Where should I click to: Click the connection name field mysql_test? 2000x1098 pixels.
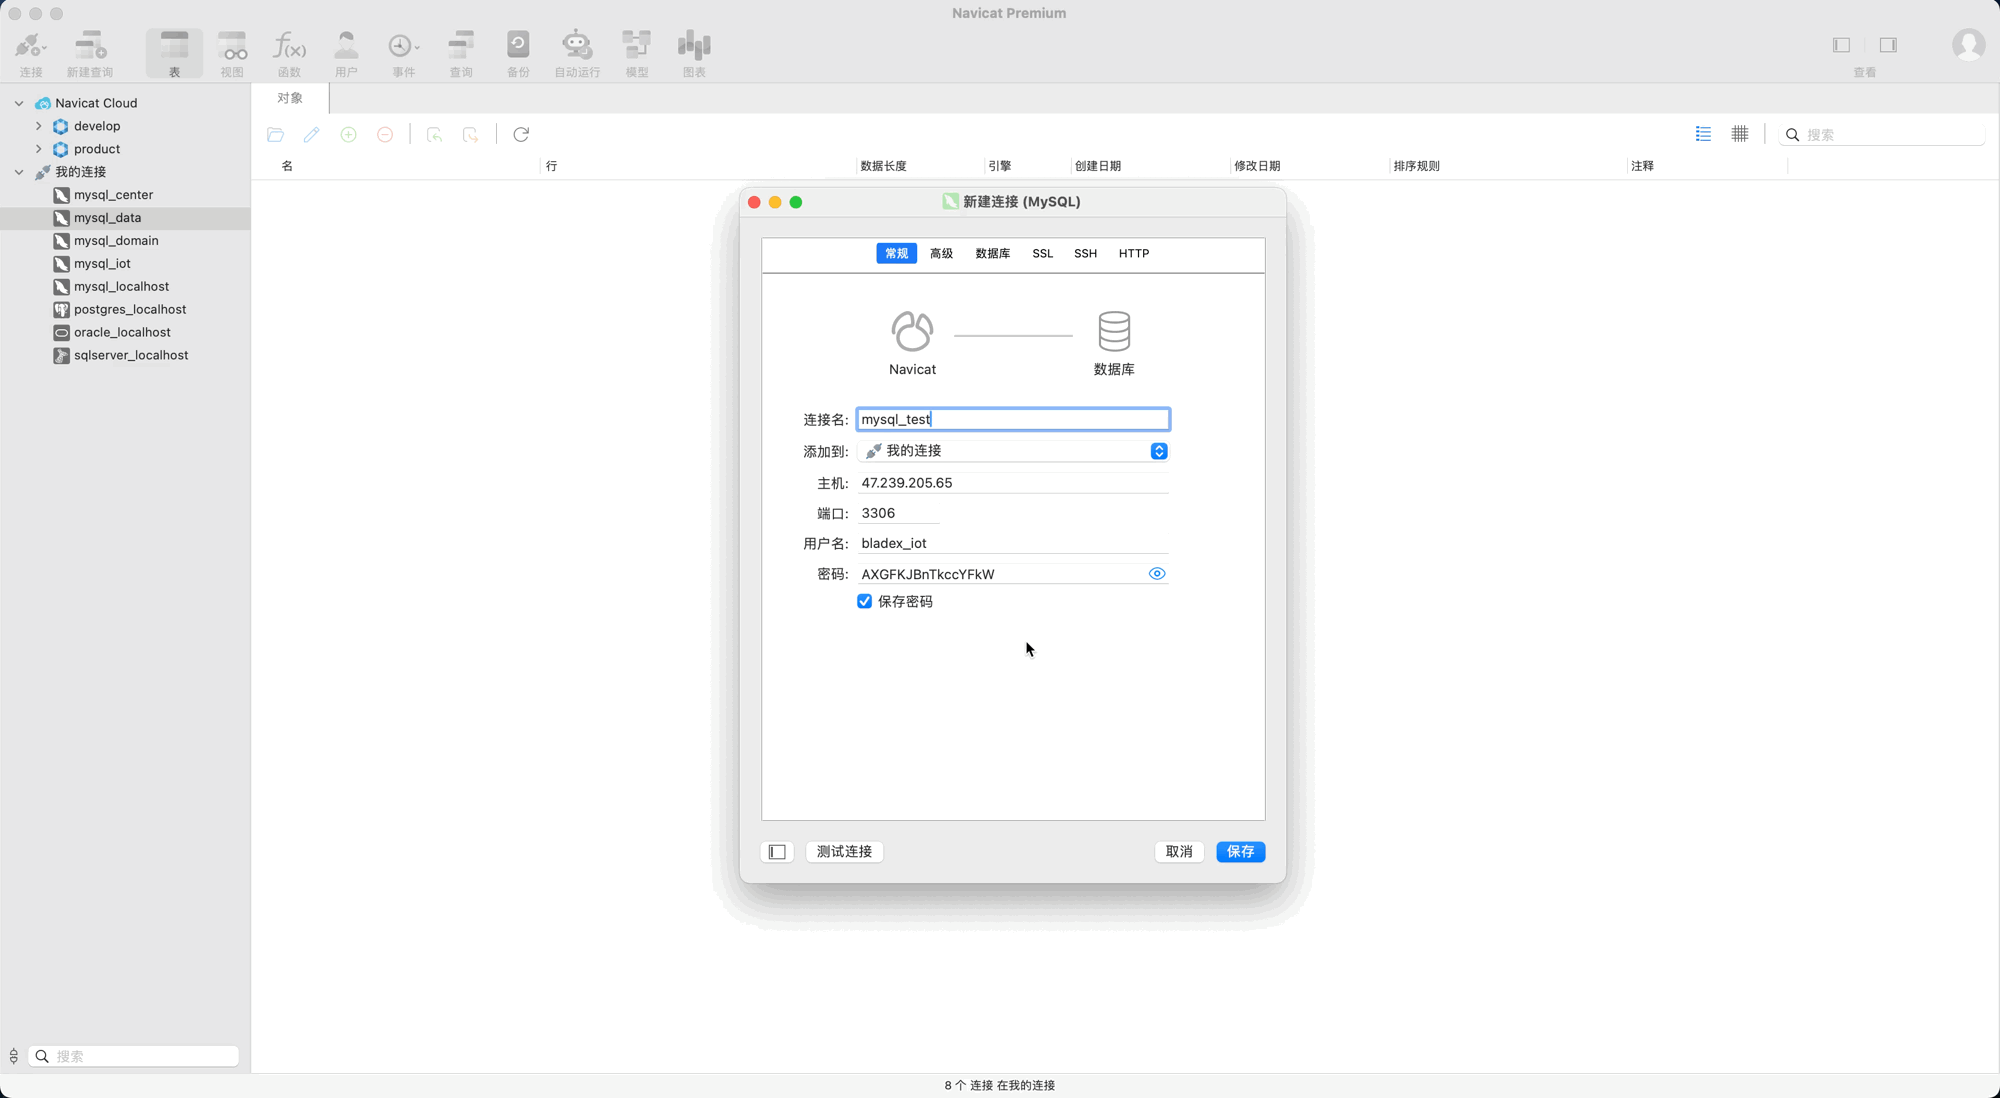tap(1013, 419)
